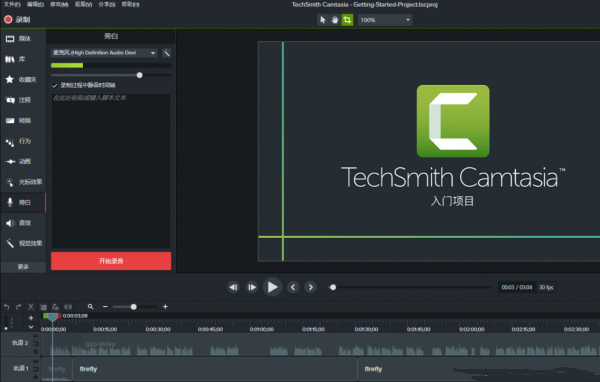Click the timeline Redo icon
The height and width of the screenshot is (382, 600).
coord(18,307)
